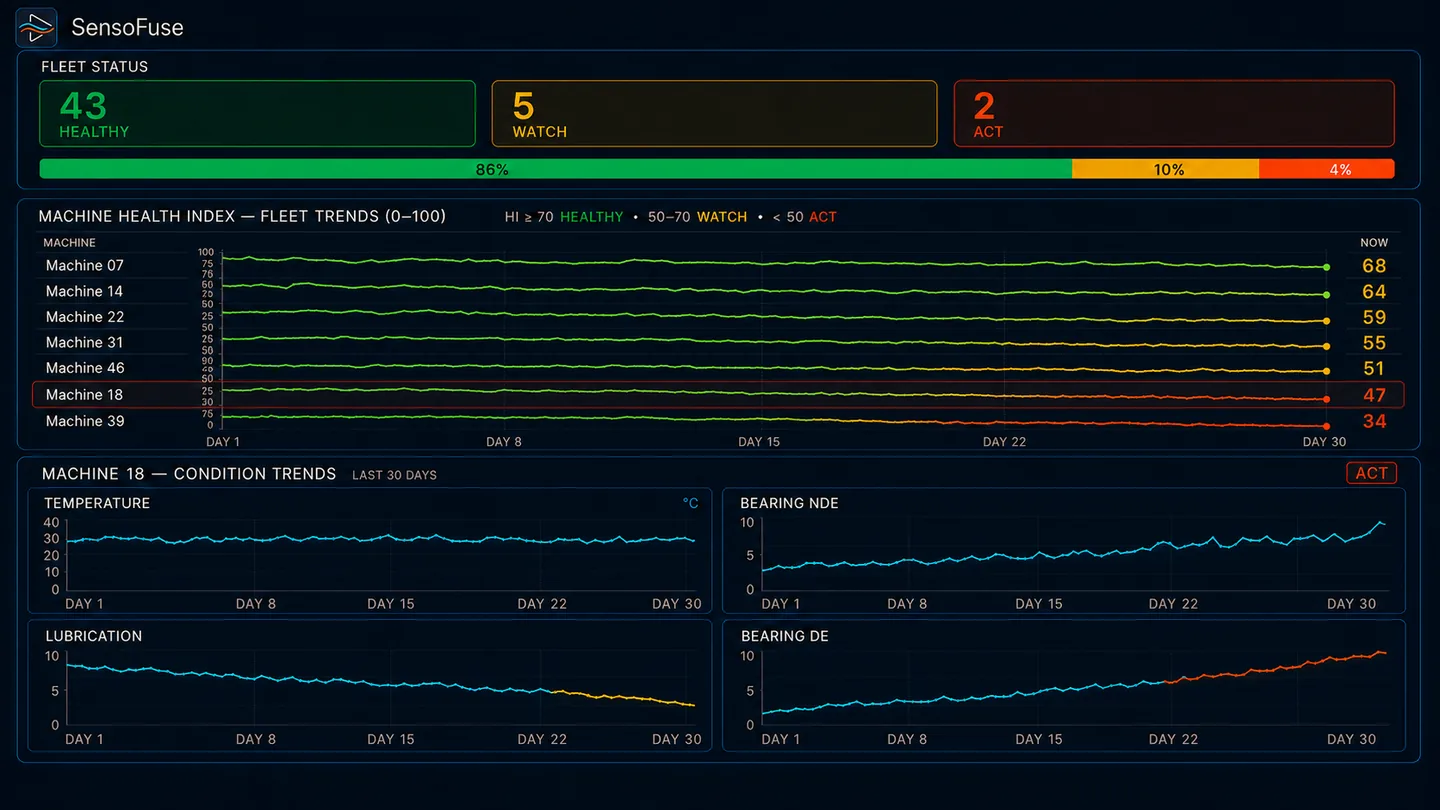
Task: Click the MACHINE column header
Action: [x=70, y=243]
